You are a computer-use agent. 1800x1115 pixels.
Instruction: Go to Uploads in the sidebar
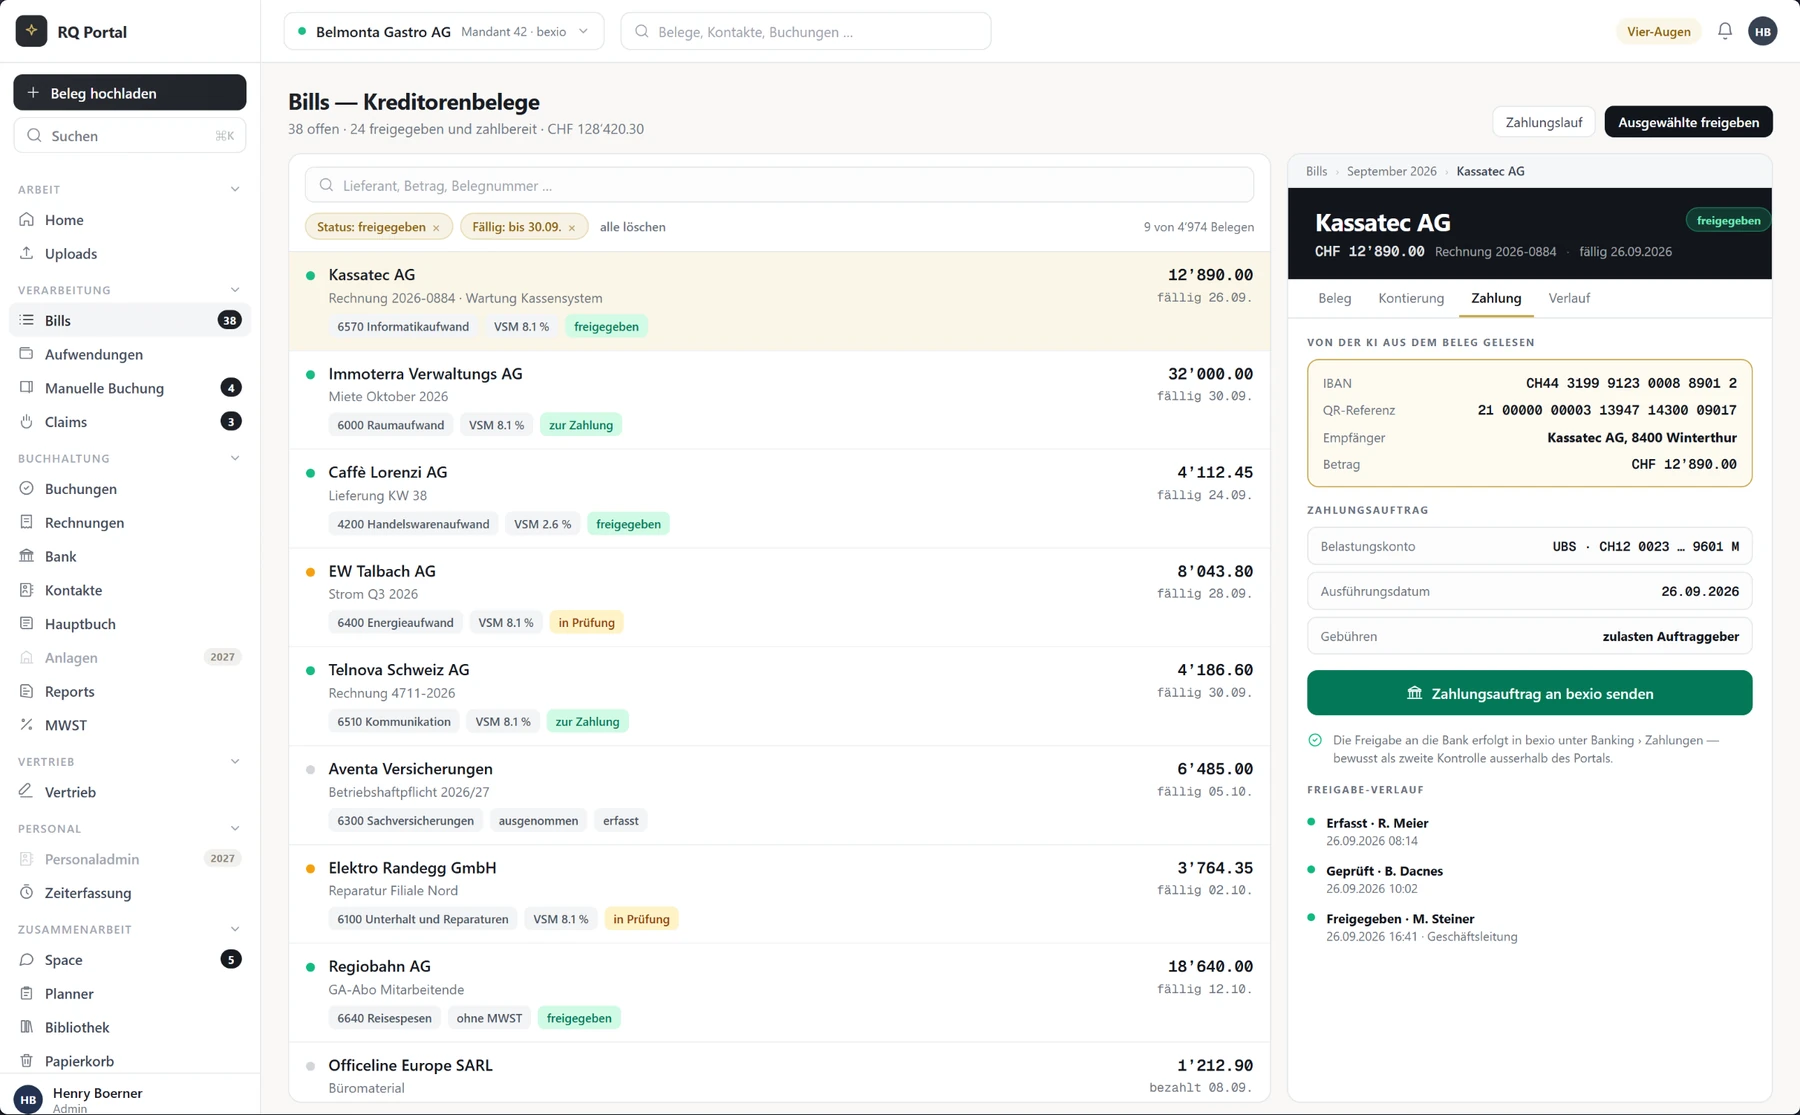click(130, 254)
